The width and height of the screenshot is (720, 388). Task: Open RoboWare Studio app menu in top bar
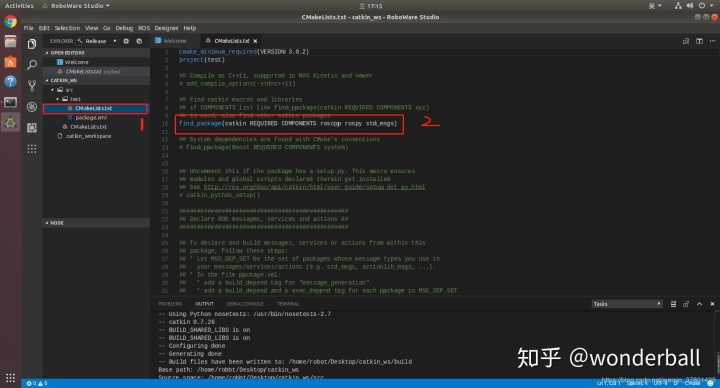(76, 6)
